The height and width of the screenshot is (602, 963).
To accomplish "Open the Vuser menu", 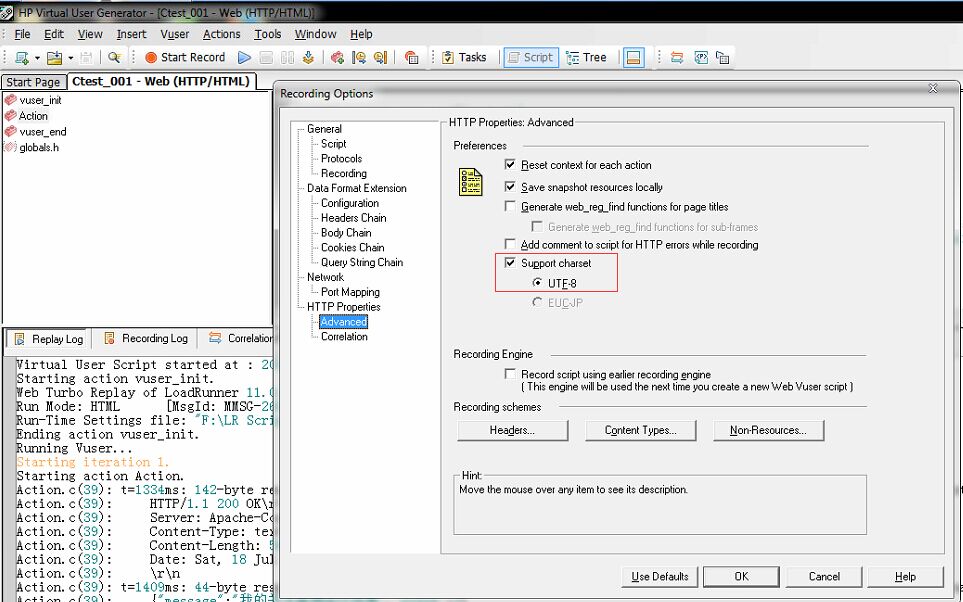I will click(x=174, y=34).
